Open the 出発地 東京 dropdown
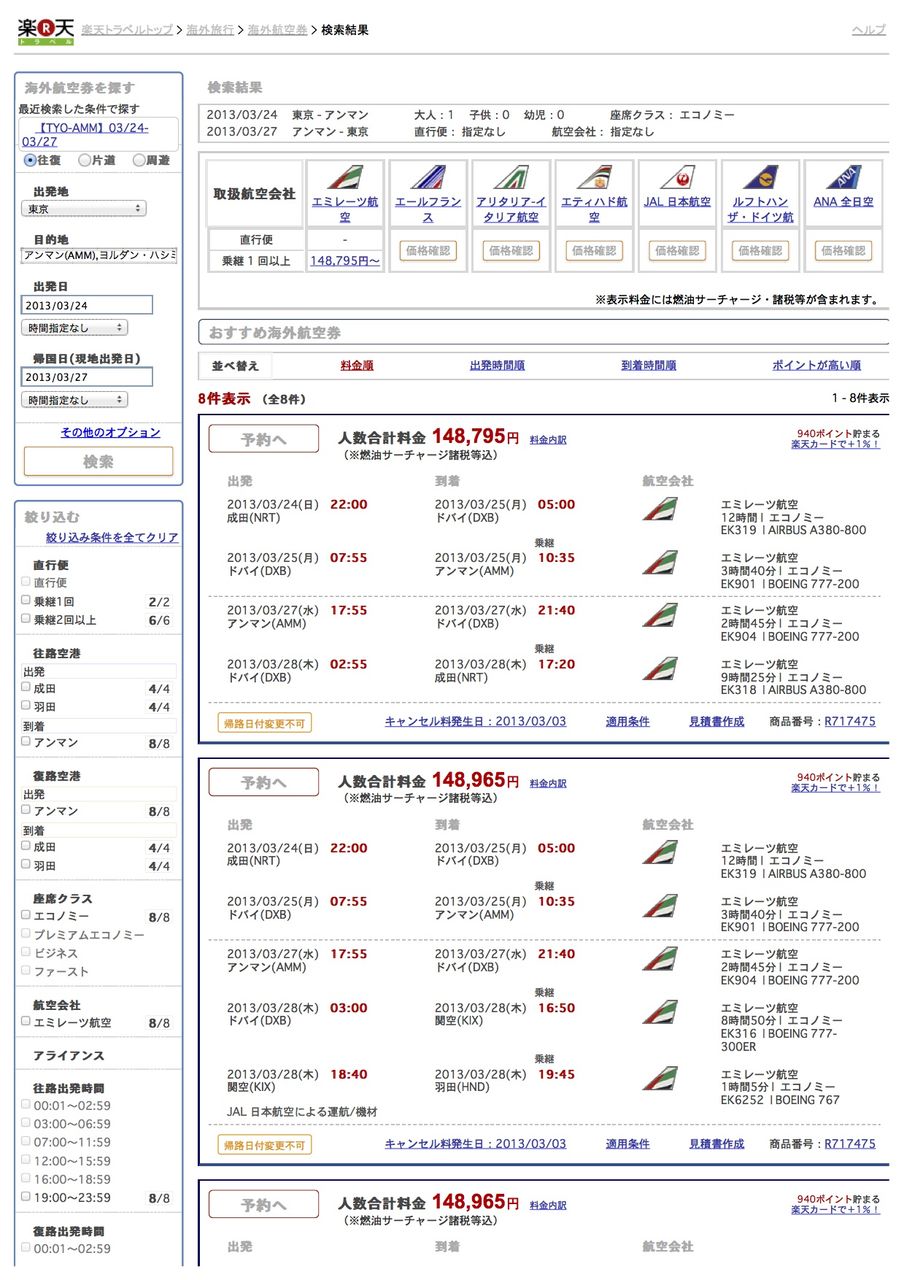 click(84, 209)
